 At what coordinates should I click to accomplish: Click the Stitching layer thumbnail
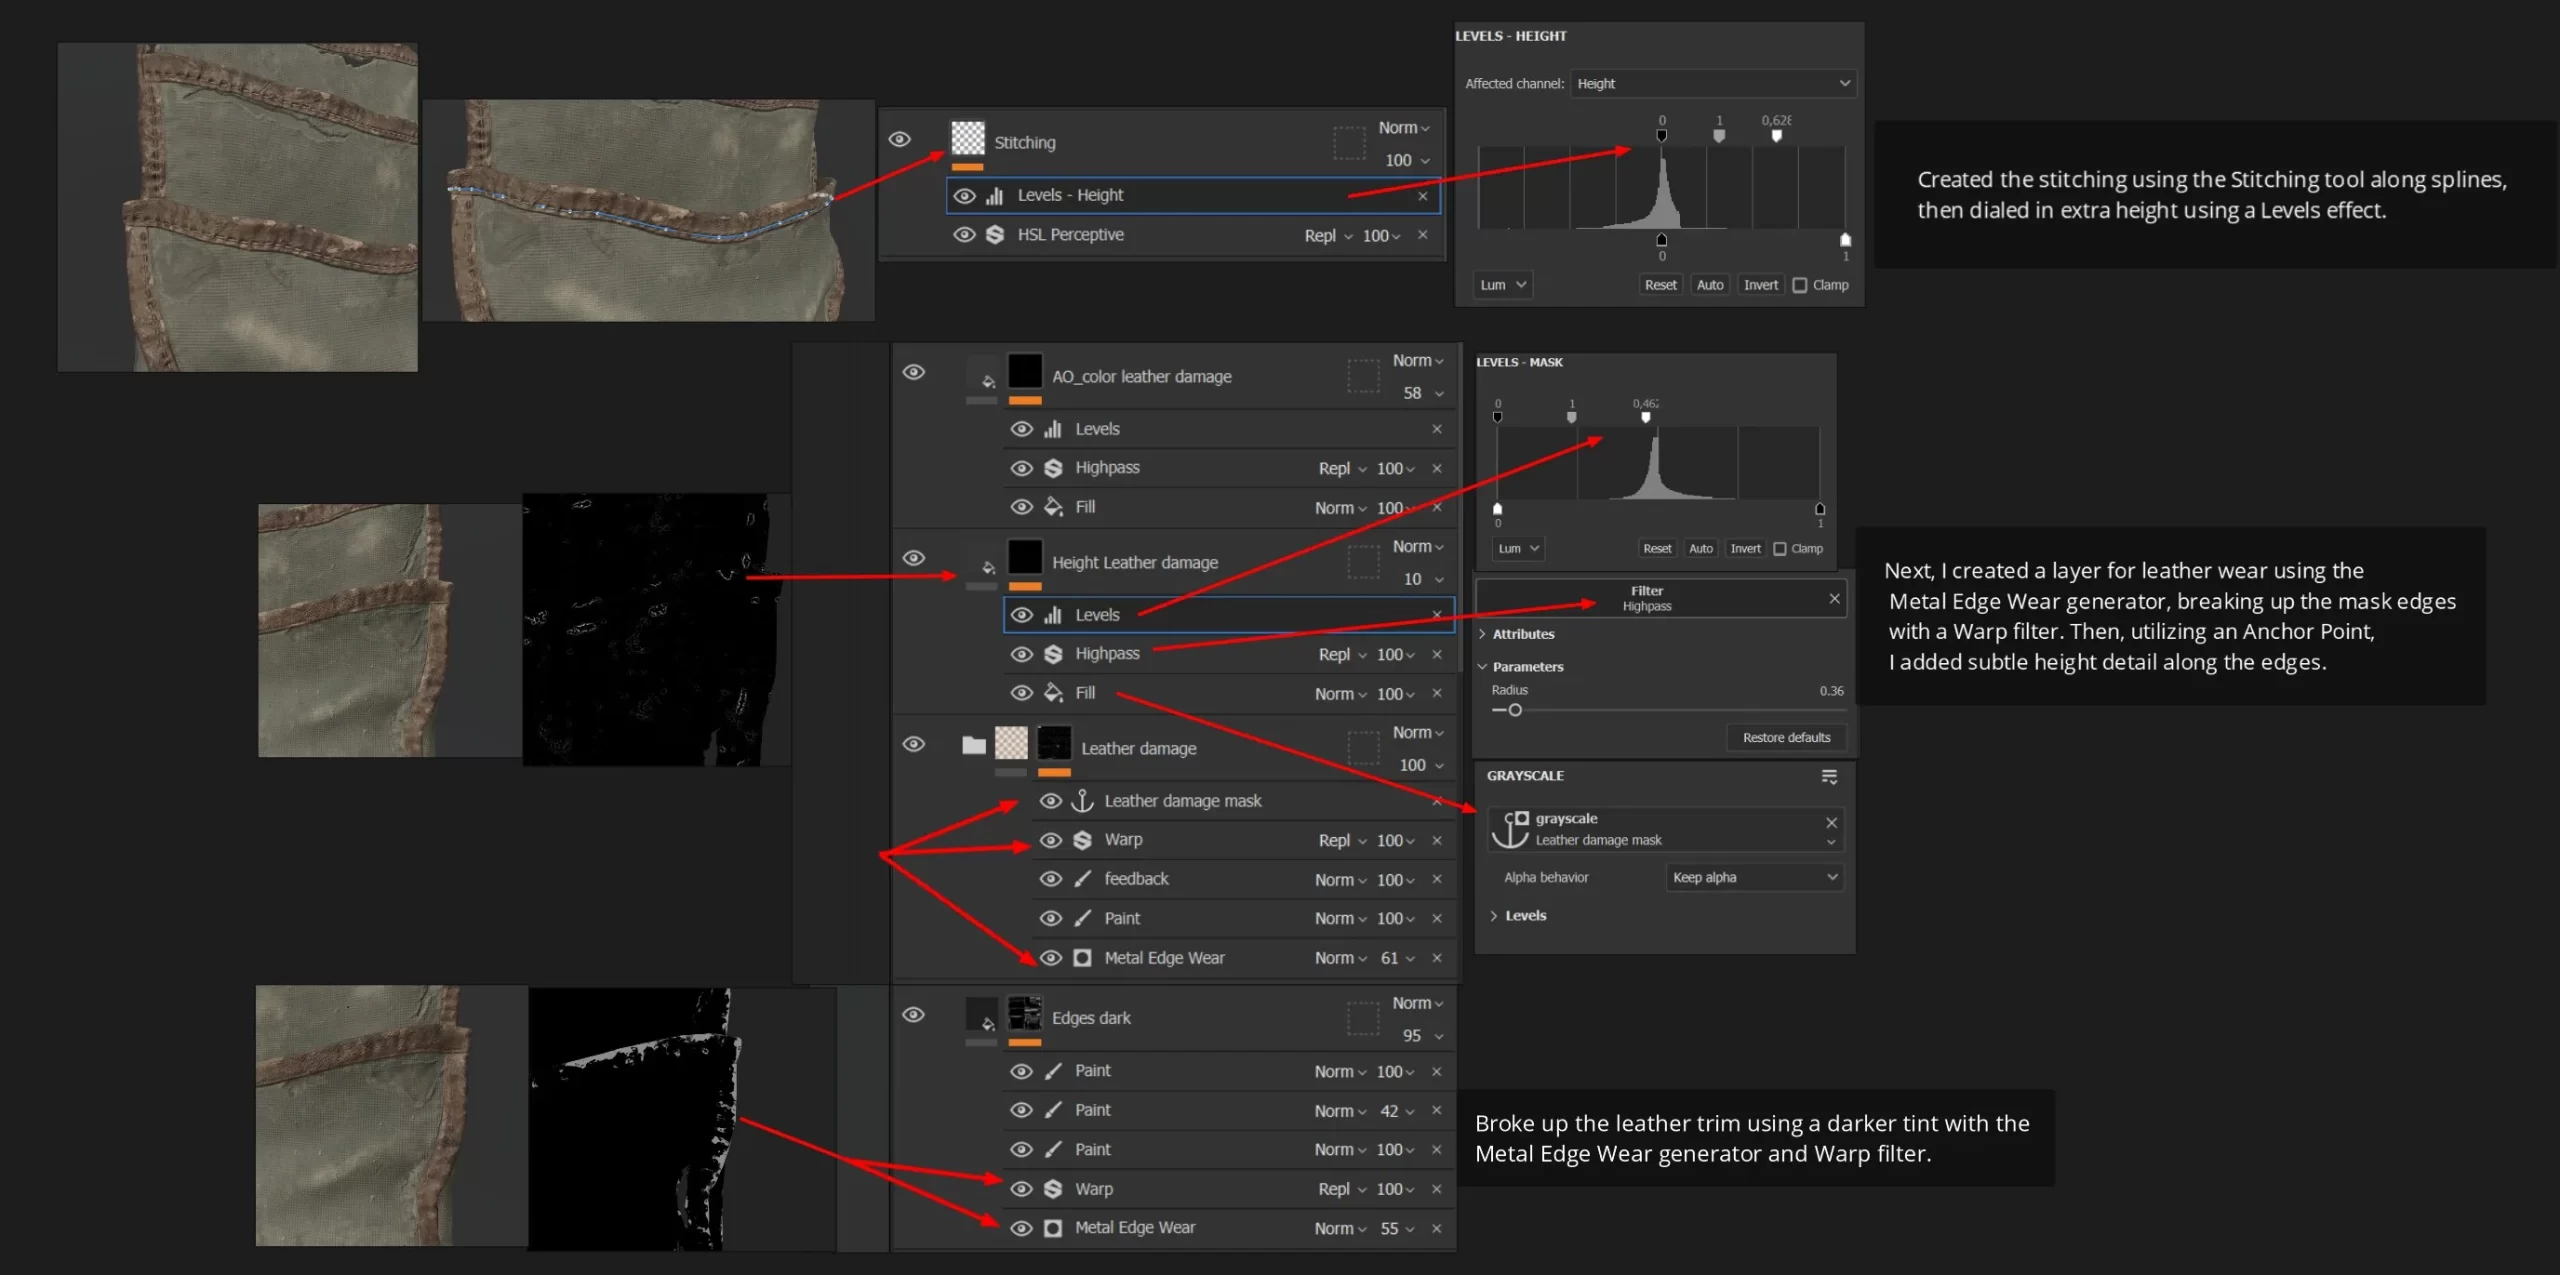[x=967, y=138]
